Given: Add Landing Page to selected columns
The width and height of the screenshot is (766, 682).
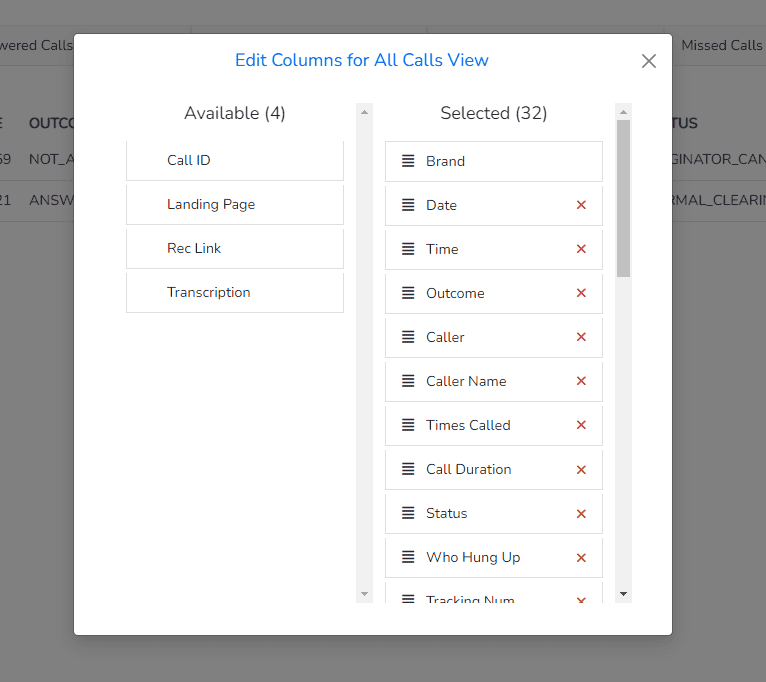Looking at the screenshot, I should [235, 205].
